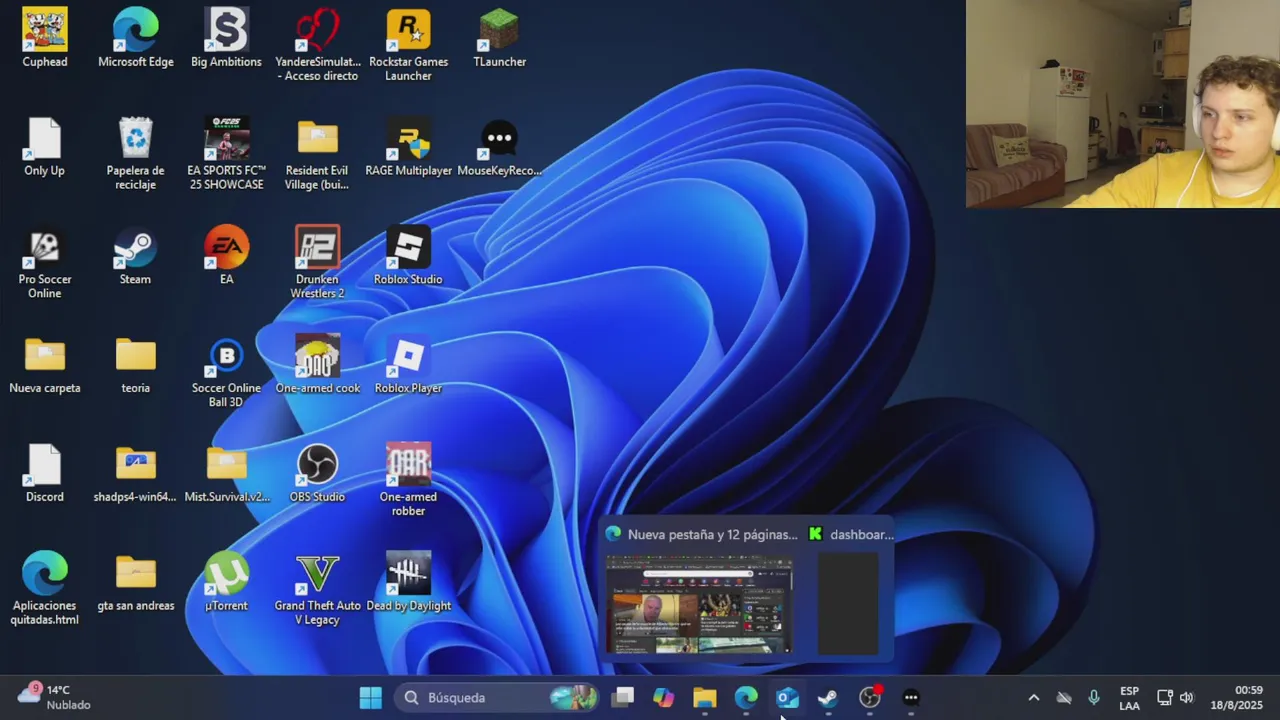Select the RAGE Multiplayer shortcut
1280x720 pixels.
click(x=408, y=147)
